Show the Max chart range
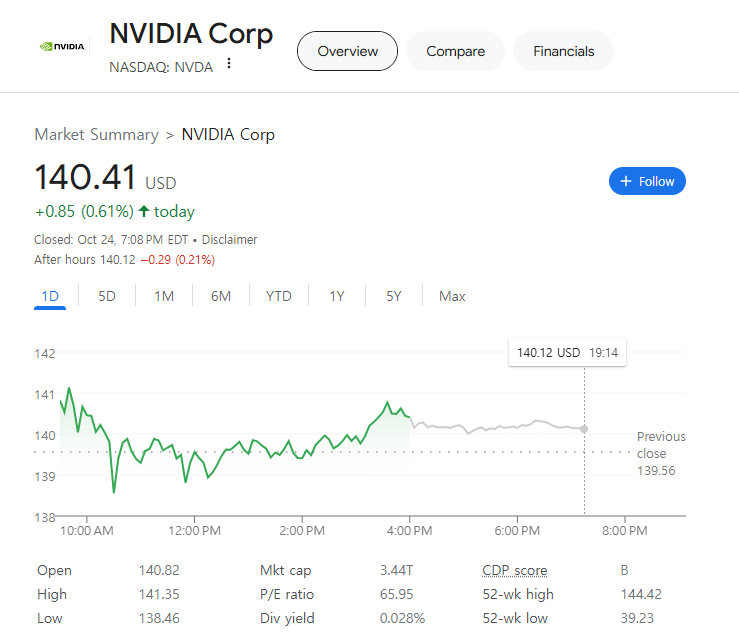This screenshot has height=638, width=739. pyautogui.click(x=452, y=296)
